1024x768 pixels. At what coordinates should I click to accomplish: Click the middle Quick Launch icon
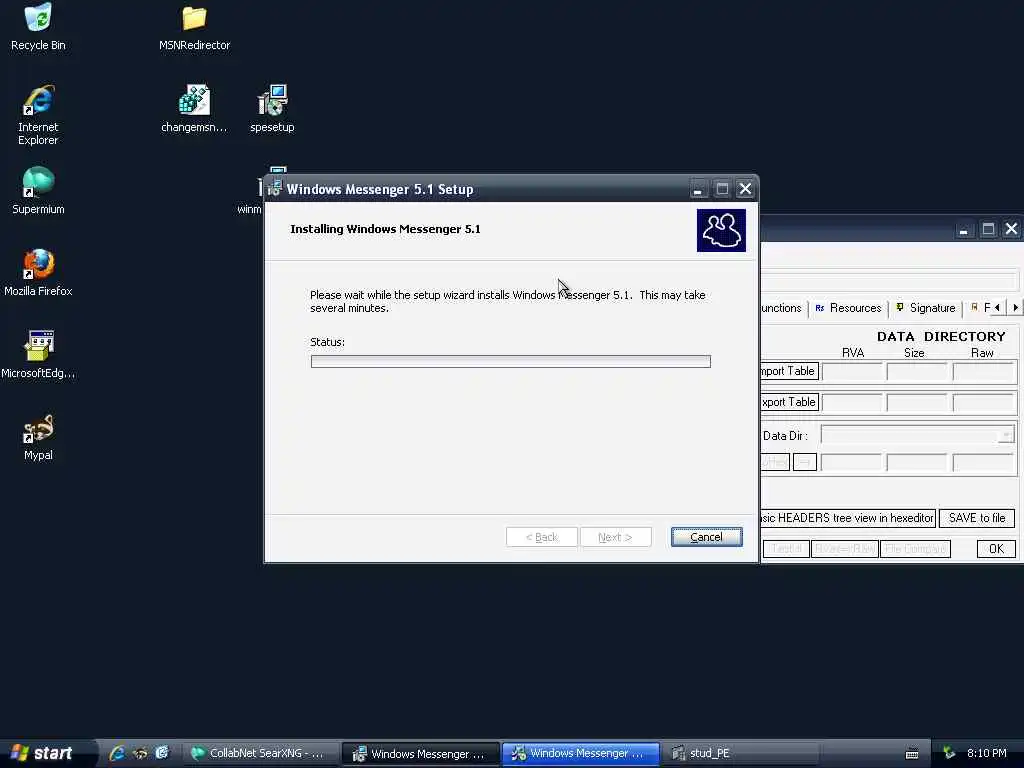[140, 753]
